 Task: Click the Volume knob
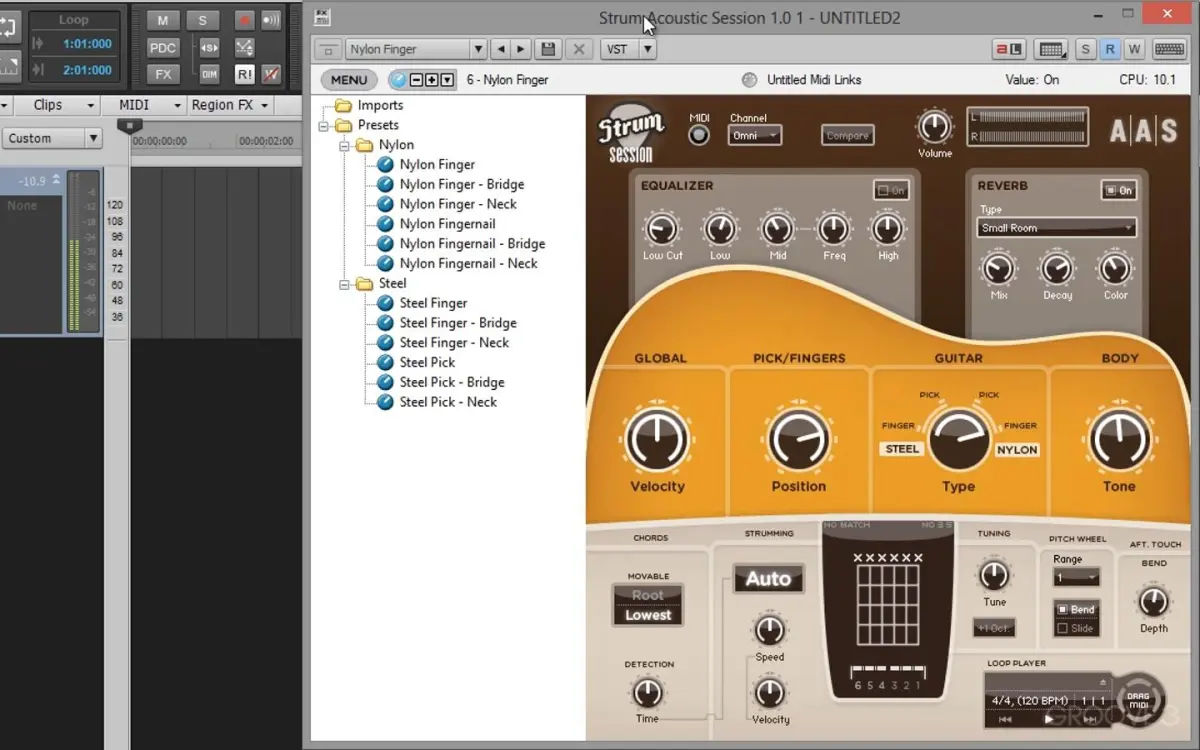coord(934,126)
